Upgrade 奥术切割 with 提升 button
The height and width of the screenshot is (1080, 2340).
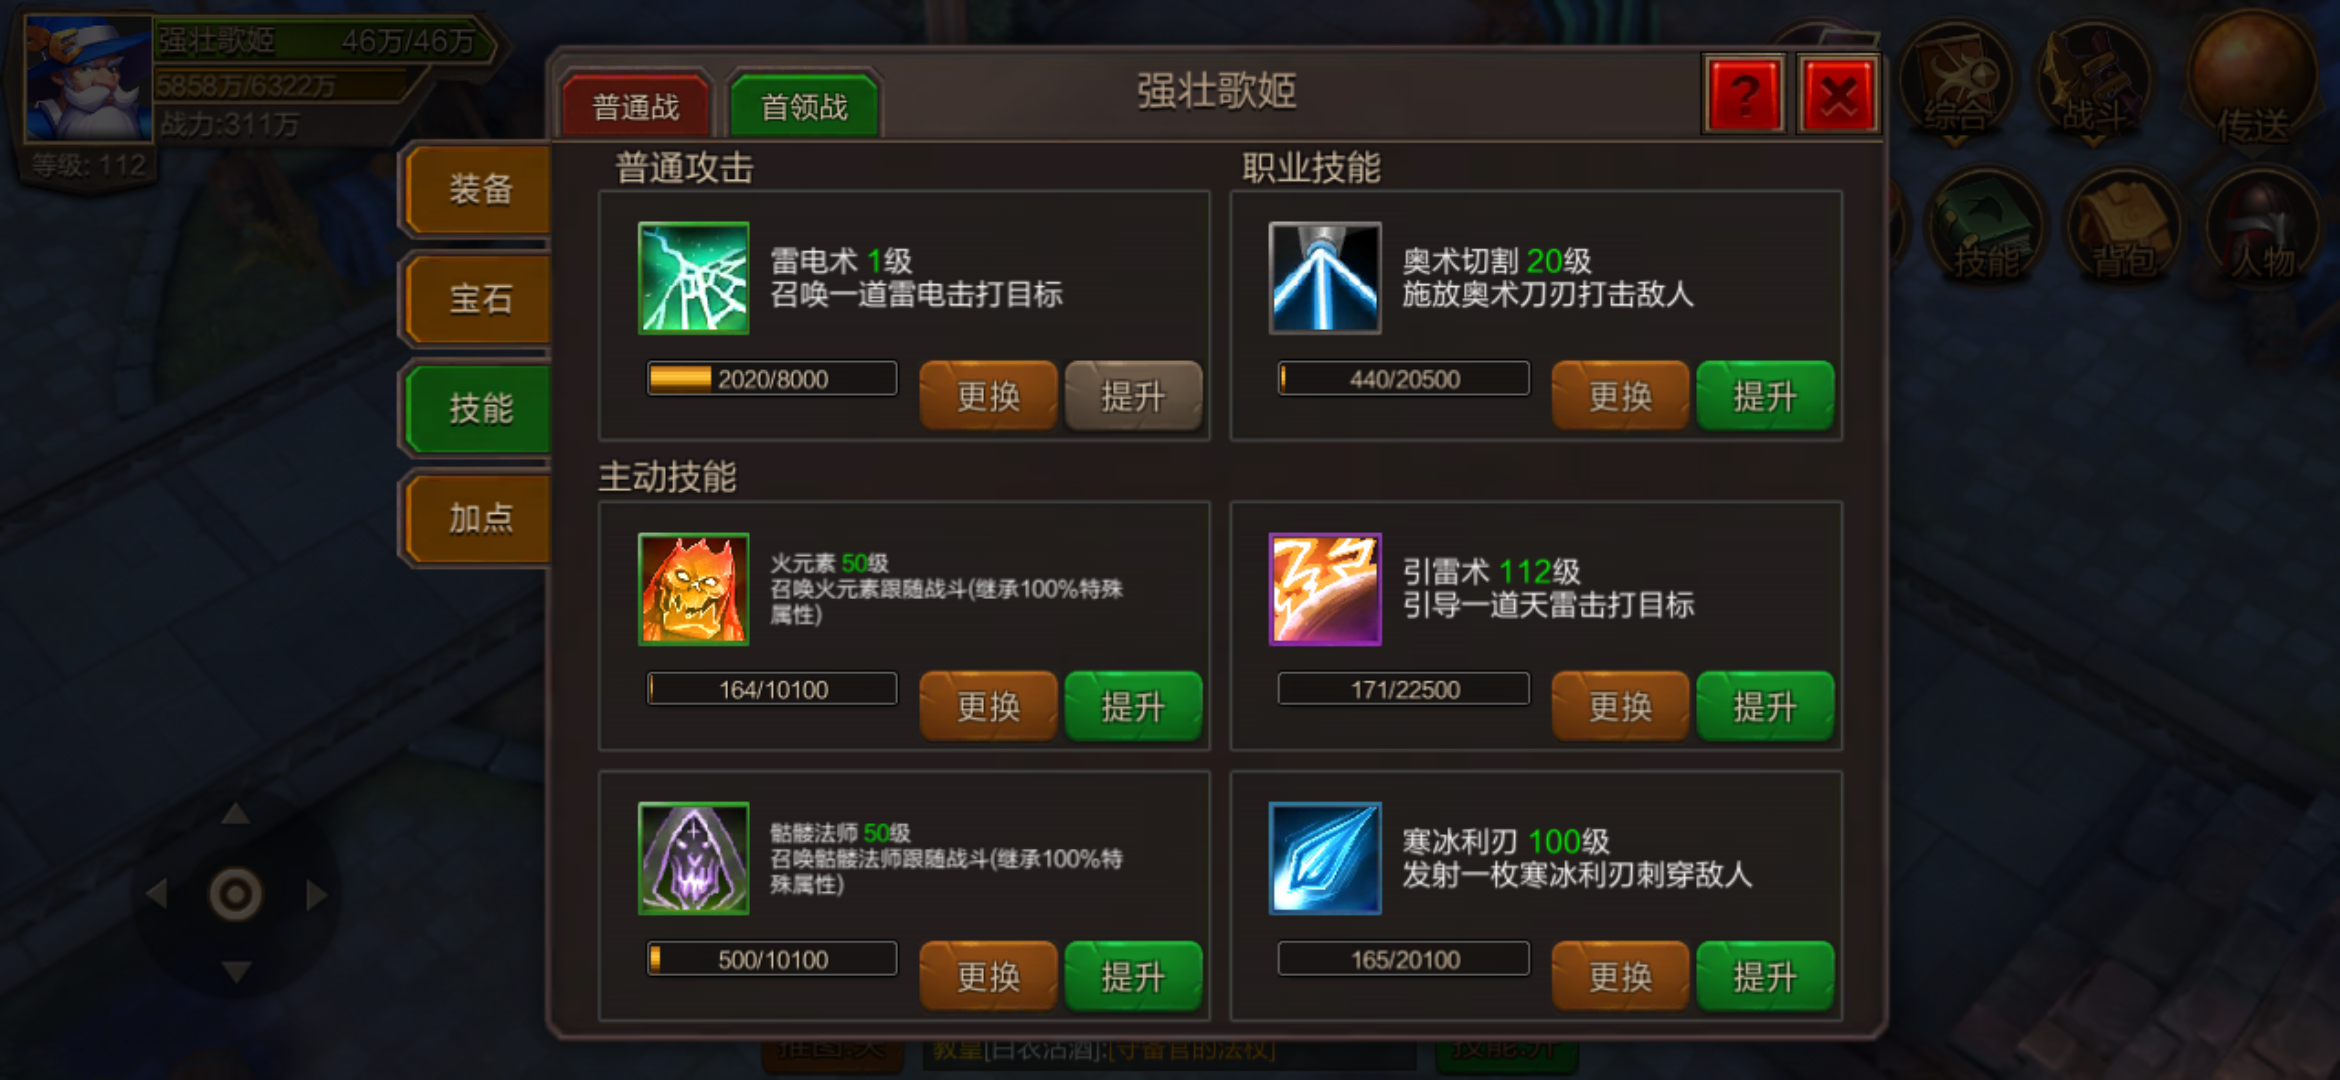(x=1765, y=396)
